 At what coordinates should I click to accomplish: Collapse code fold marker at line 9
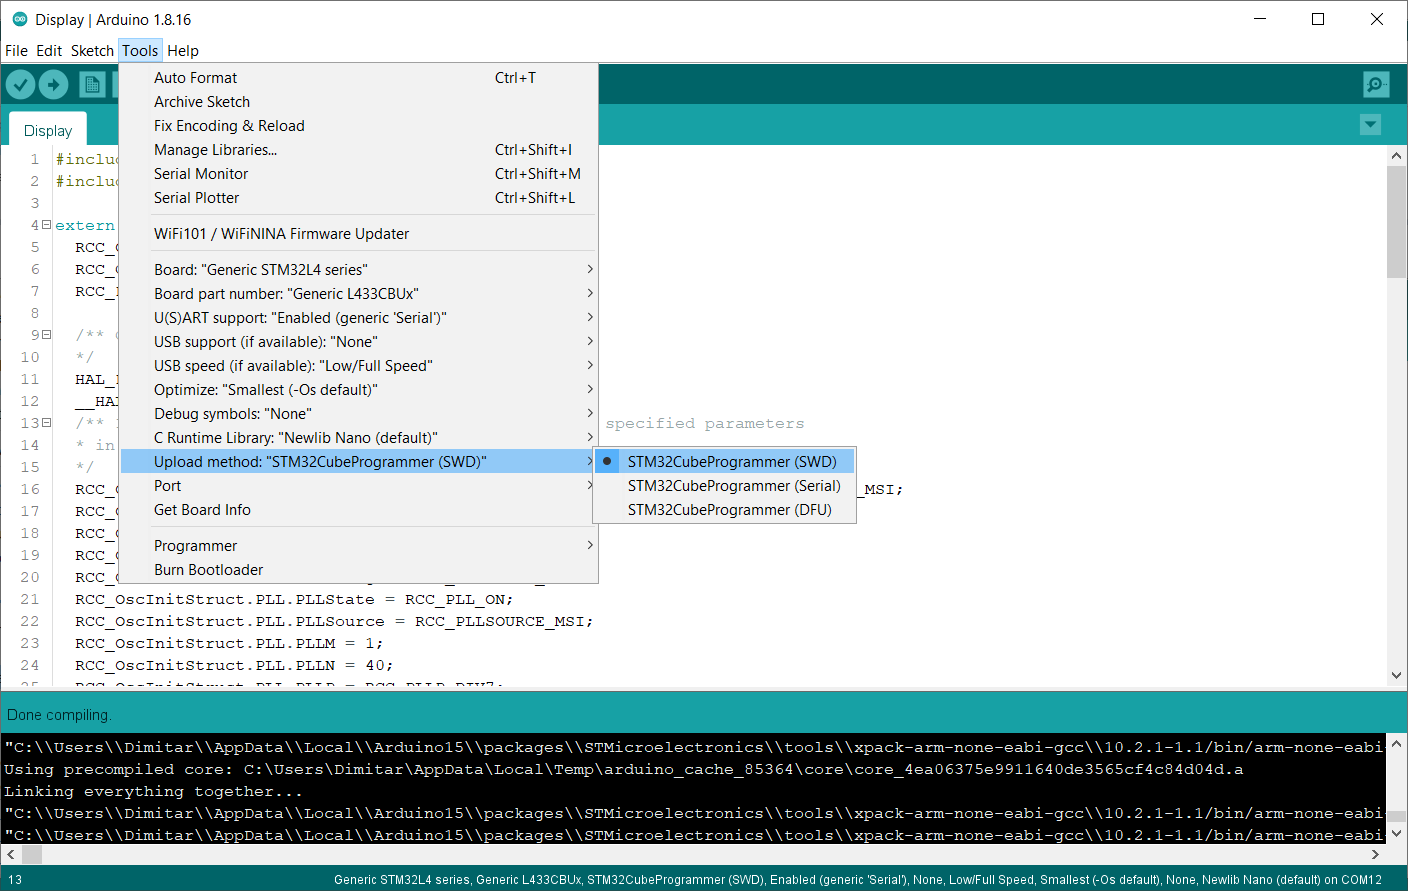click(x=46, y=335)
